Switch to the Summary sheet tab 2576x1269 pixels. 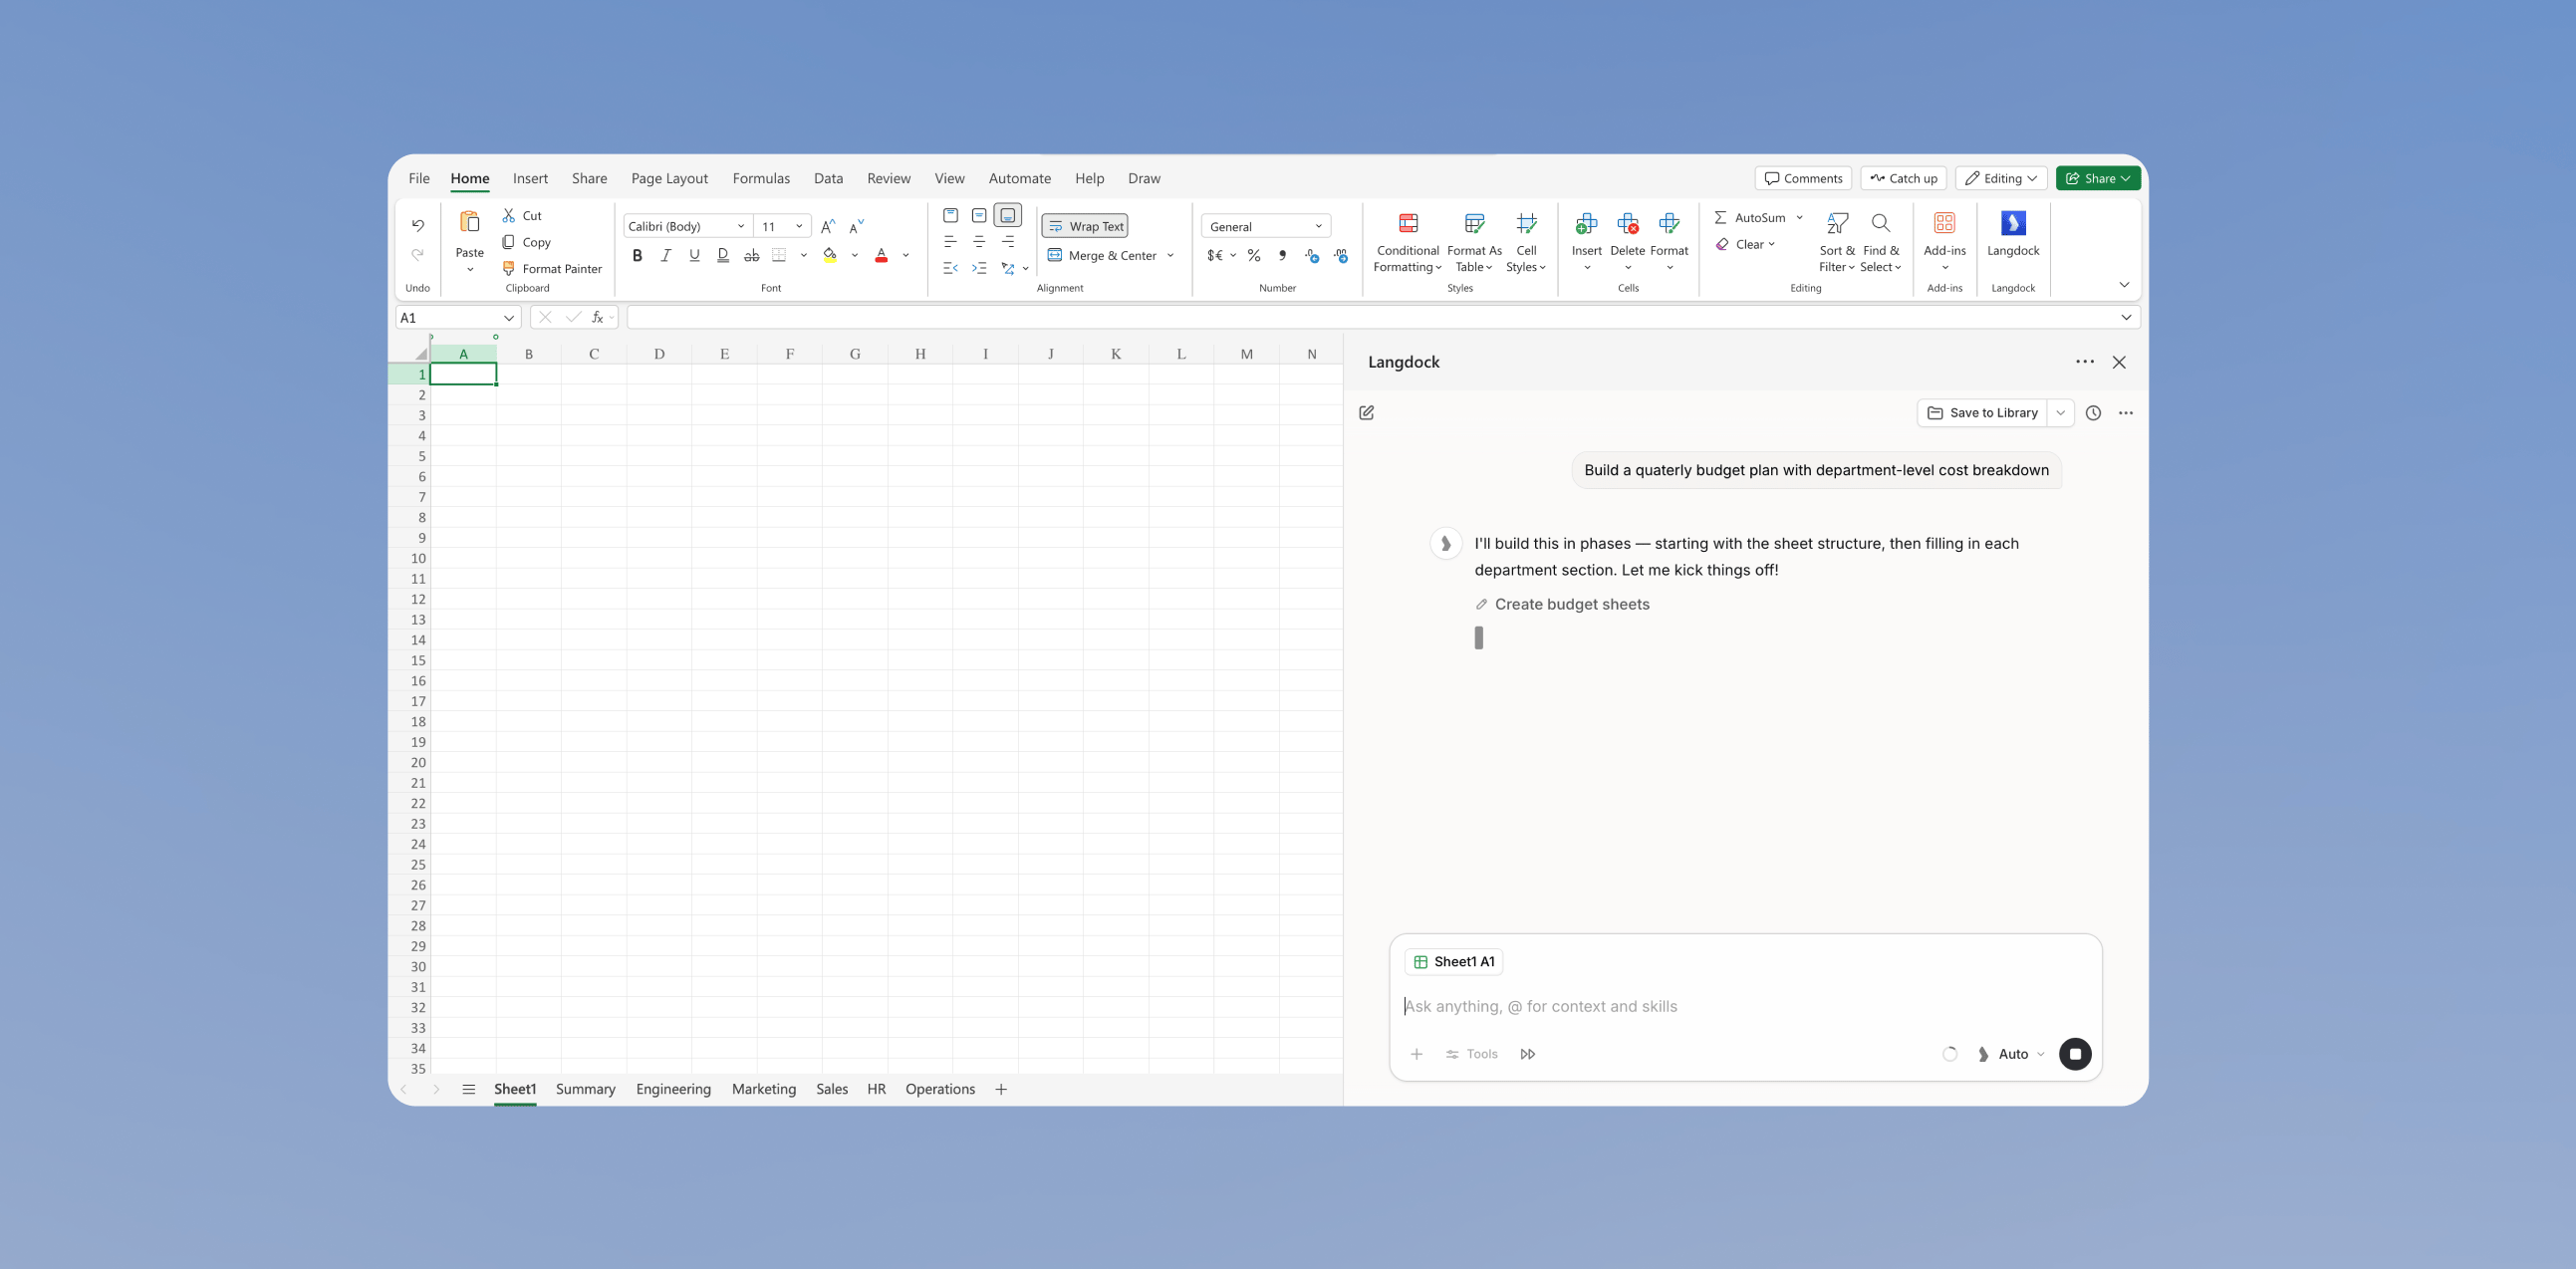pos(585,1089)
